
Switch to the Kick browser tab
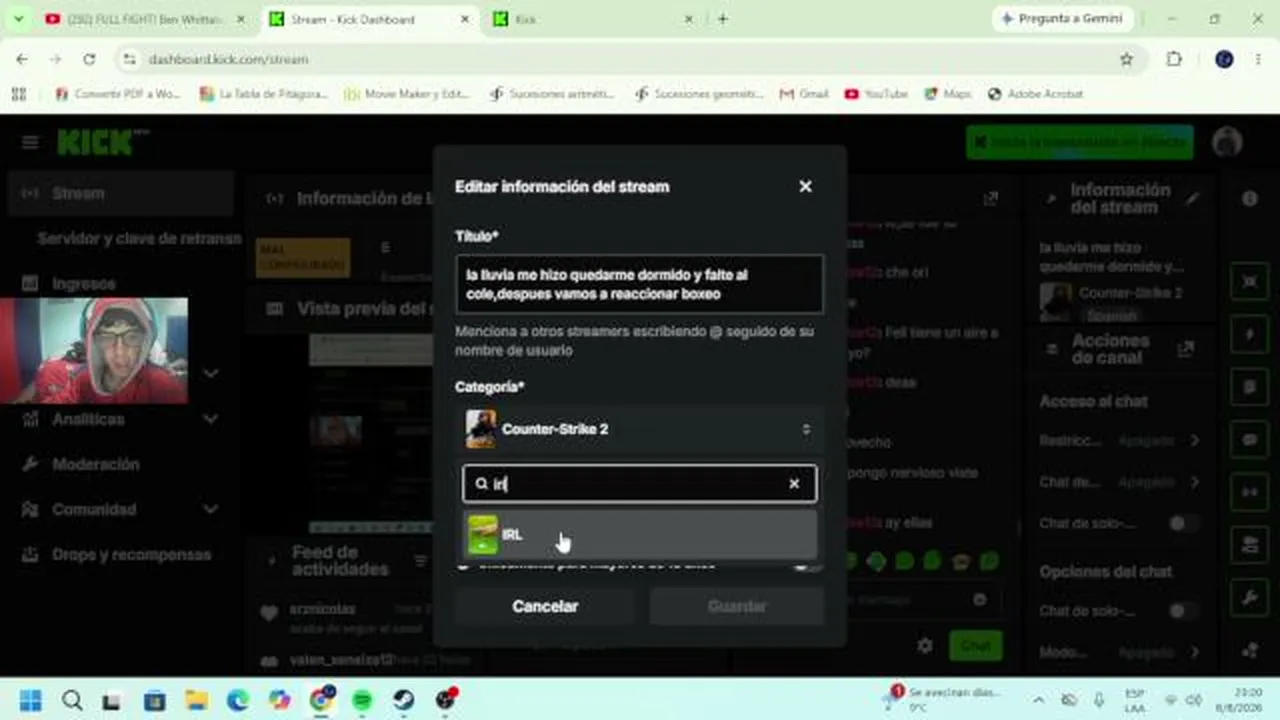click(x=597, y=19)
